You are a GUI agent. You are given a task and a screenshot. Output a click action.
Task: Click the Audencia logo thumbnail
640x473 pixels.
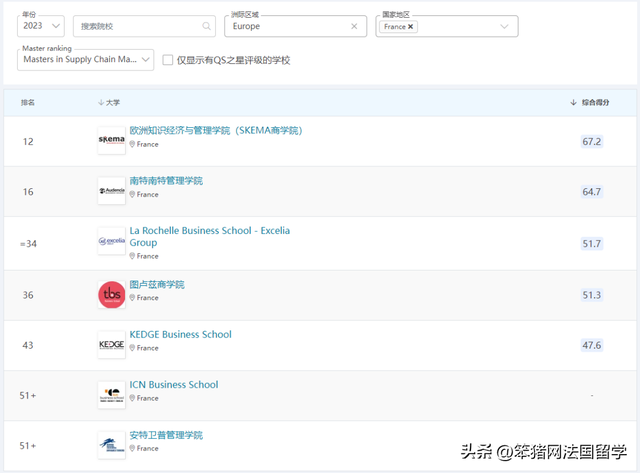111,191
